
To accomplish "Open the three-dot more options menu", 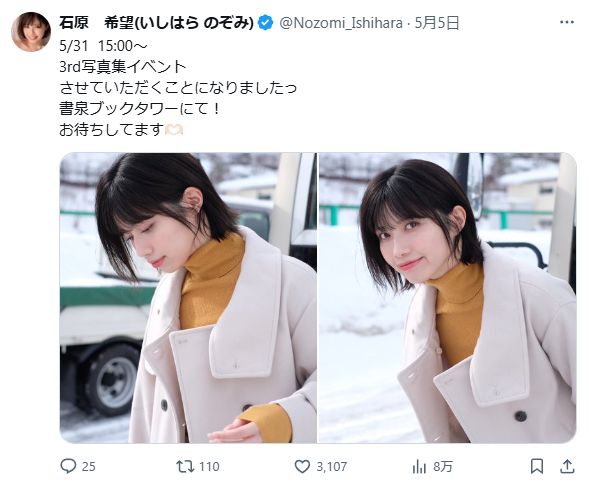I will [567, 23].
